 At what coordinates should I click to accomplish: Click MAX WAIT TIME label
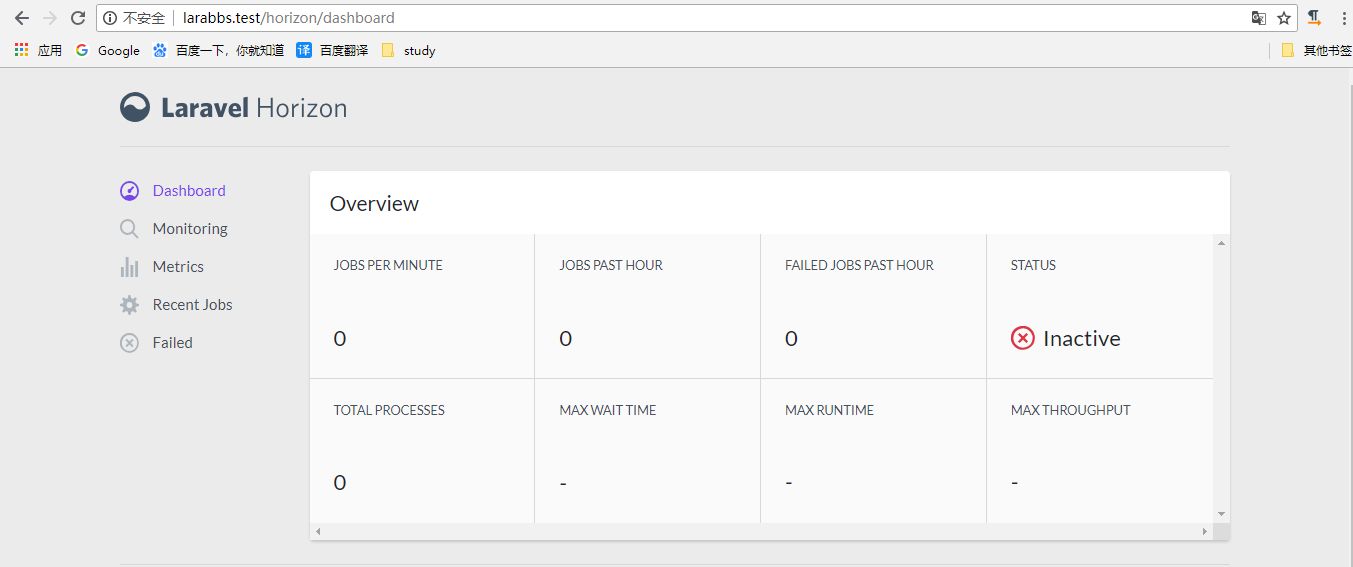tap(608, 410)
